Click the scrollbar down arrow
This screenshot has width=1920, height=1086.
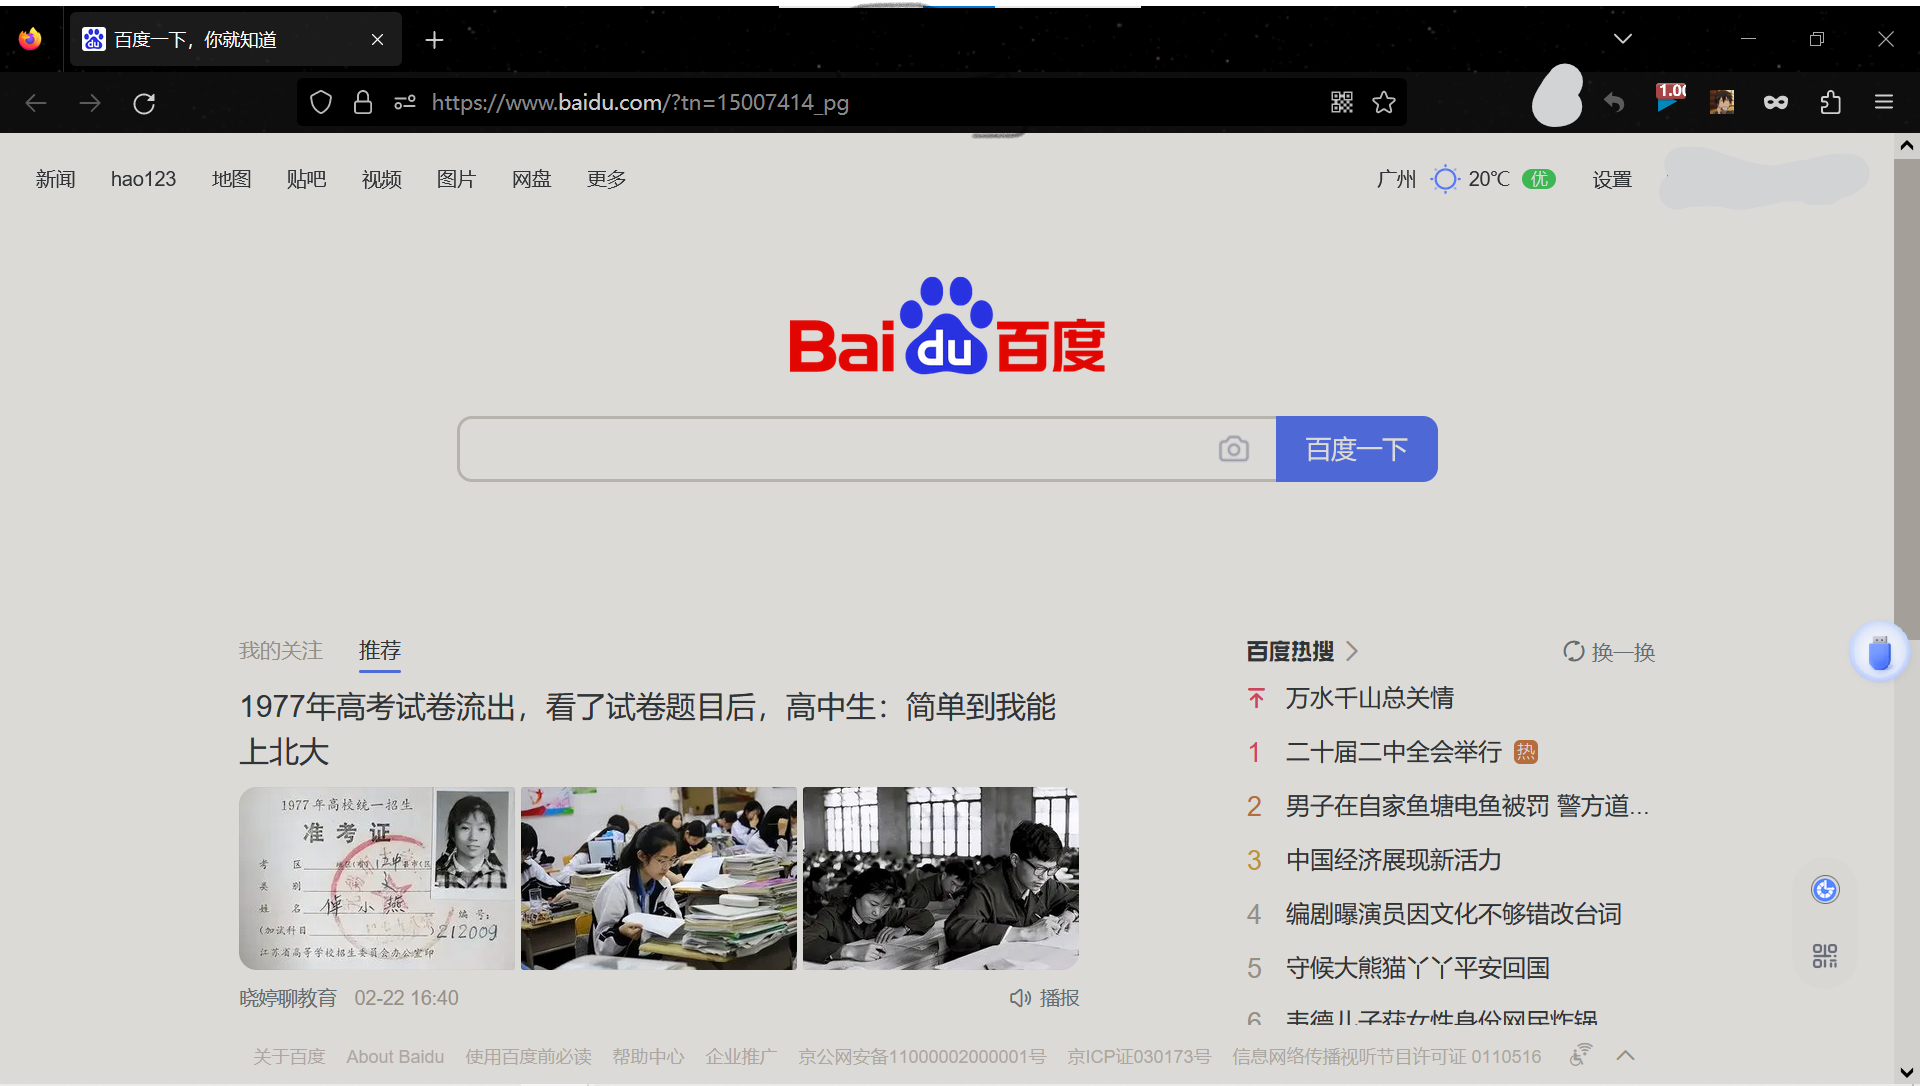[1906, 1073]
